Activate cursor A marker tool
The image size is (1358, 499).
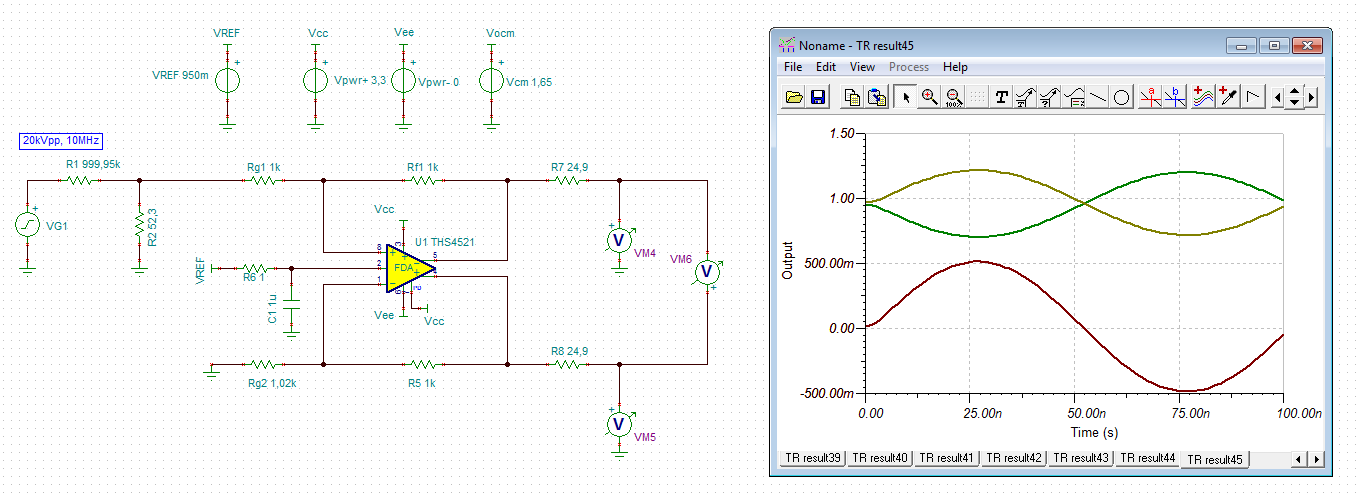[x=1150, y=97]
